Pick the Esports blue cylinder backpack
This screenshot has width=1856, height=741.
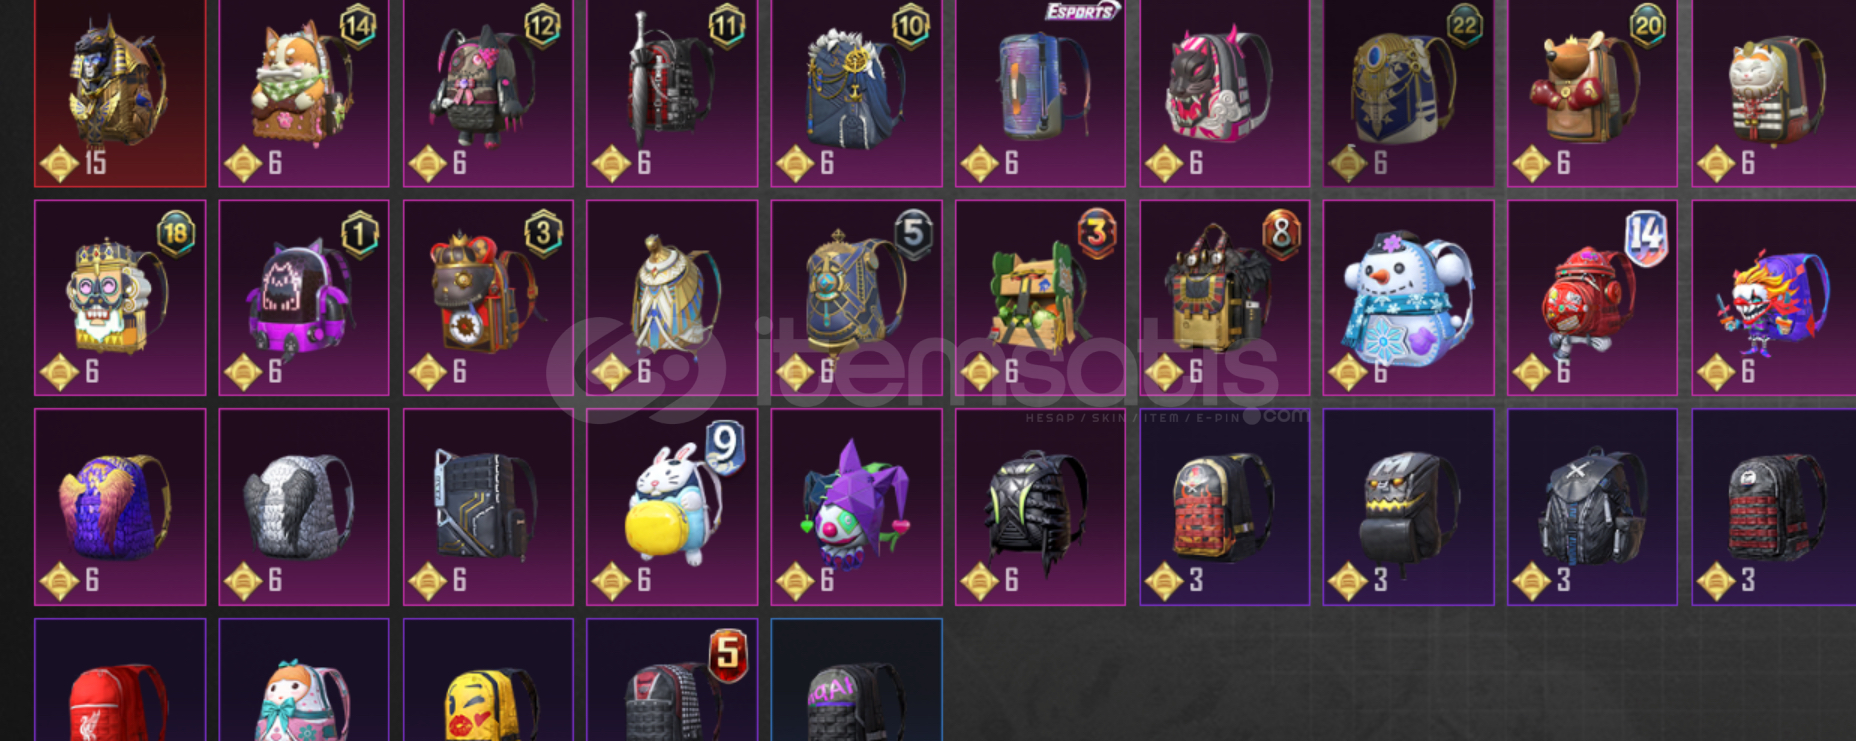[1040, 93]
